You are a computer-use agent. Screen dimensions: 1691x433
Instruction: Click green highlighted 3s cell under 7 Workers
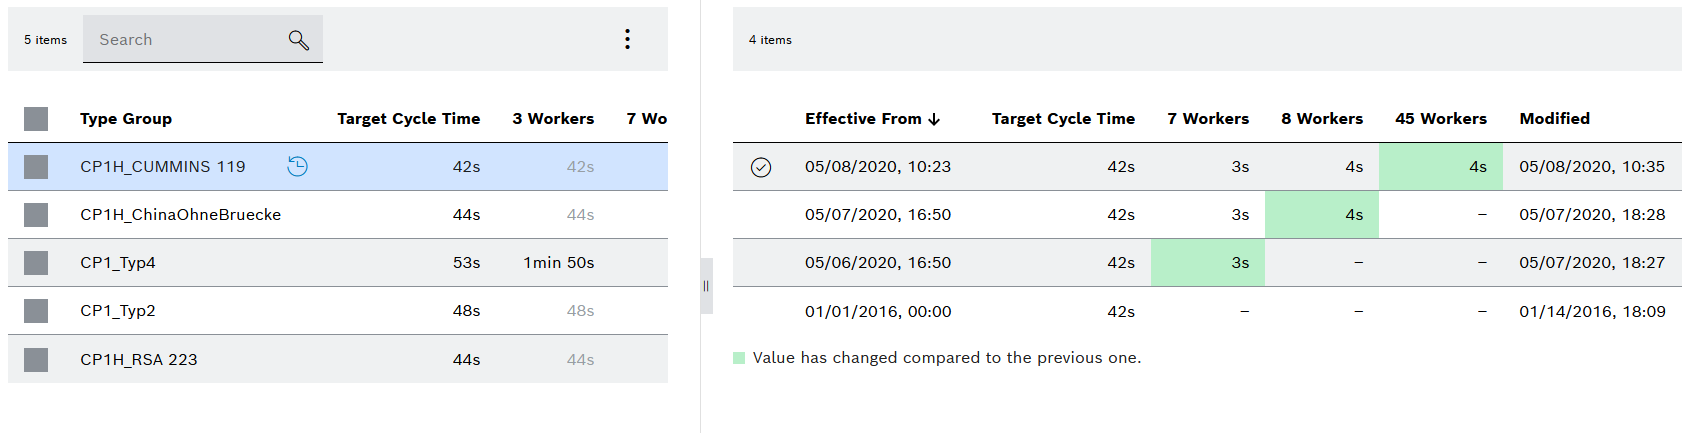coord(1208,263)
